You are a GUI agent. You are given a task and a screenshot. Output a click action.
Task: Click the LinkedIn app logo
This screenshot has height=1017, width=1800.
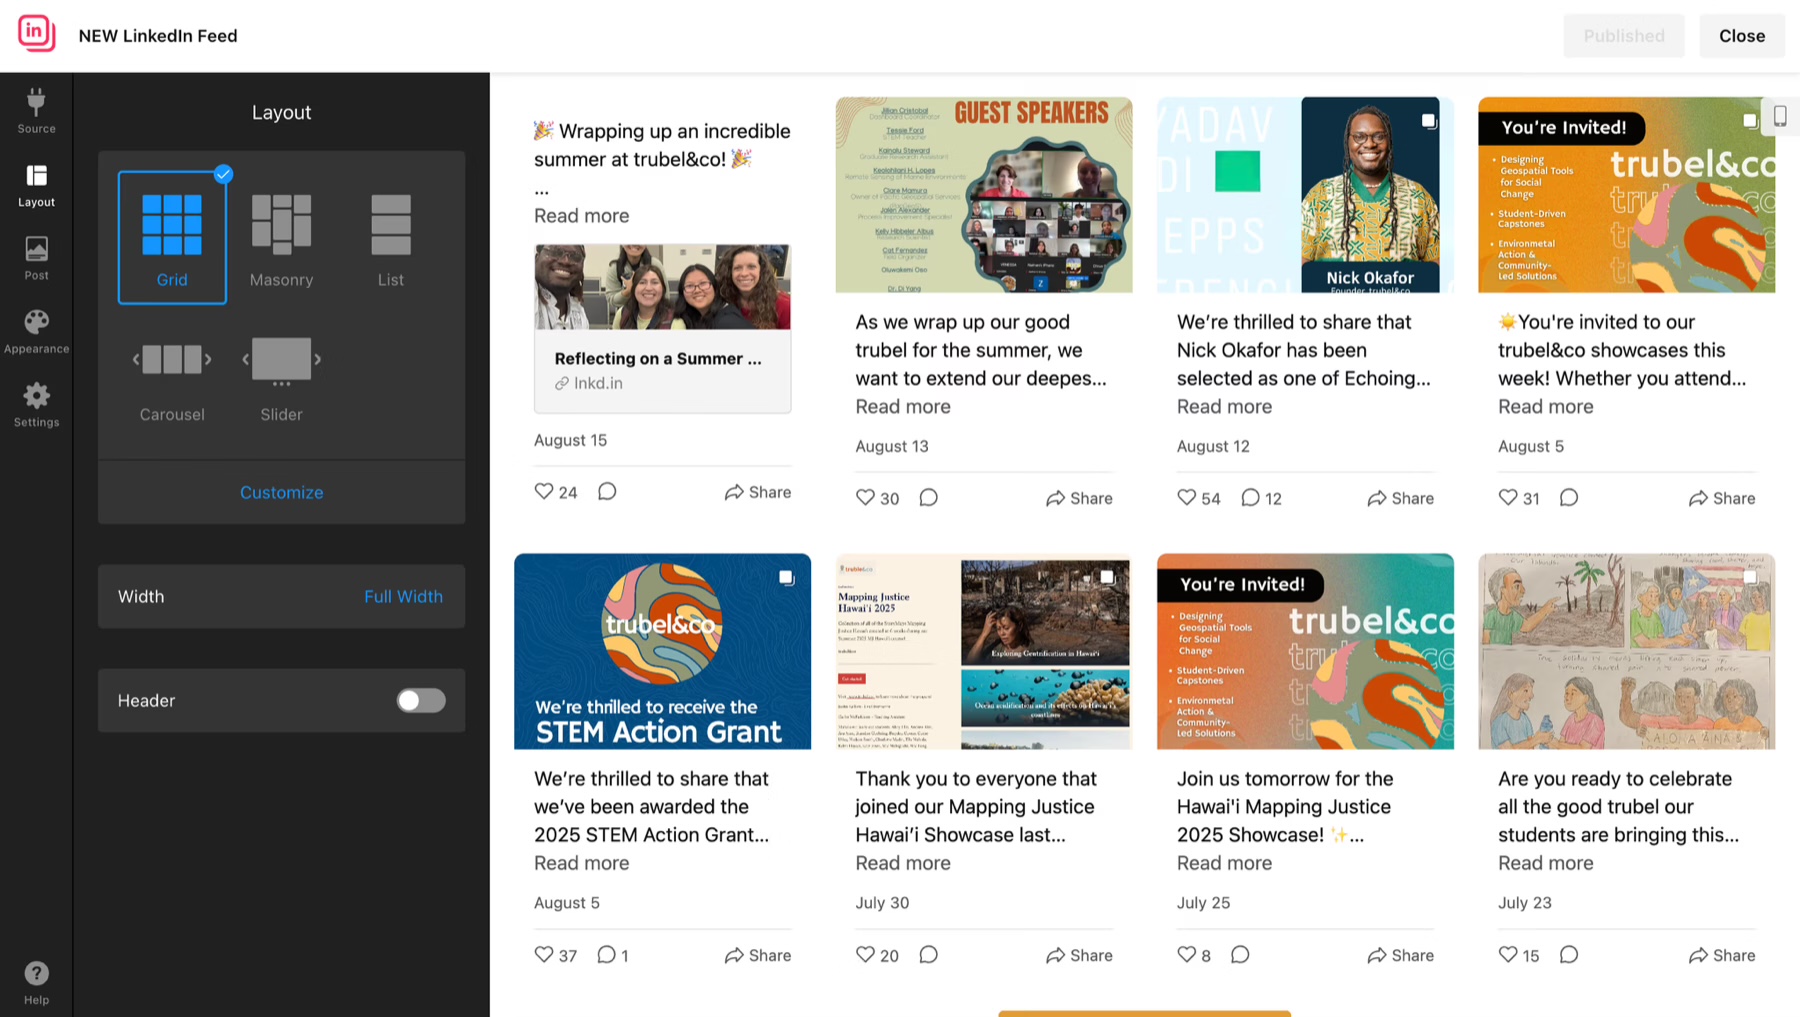click(36, 33)
